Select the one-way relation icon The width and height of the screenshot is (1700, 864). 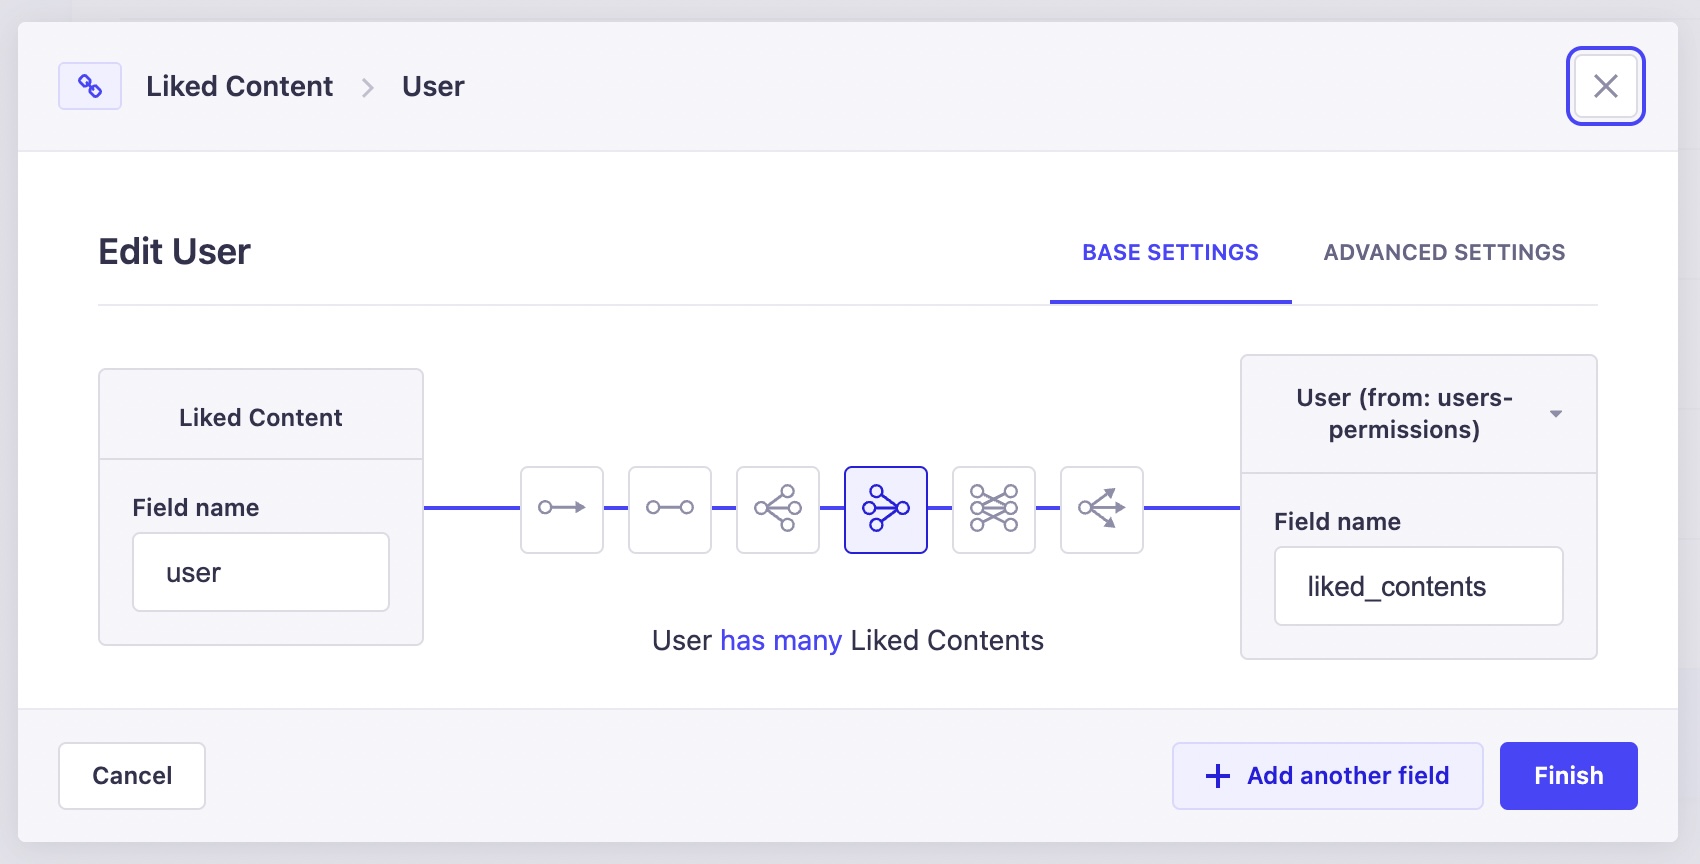point(561,510)
